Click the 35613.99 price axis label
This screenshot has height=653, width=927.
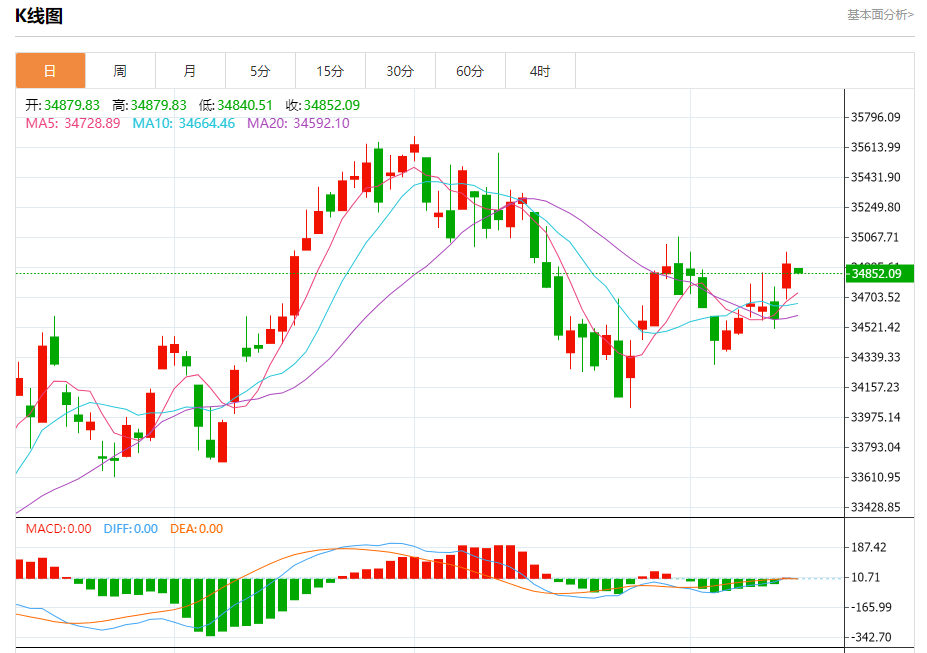point(876,147)
